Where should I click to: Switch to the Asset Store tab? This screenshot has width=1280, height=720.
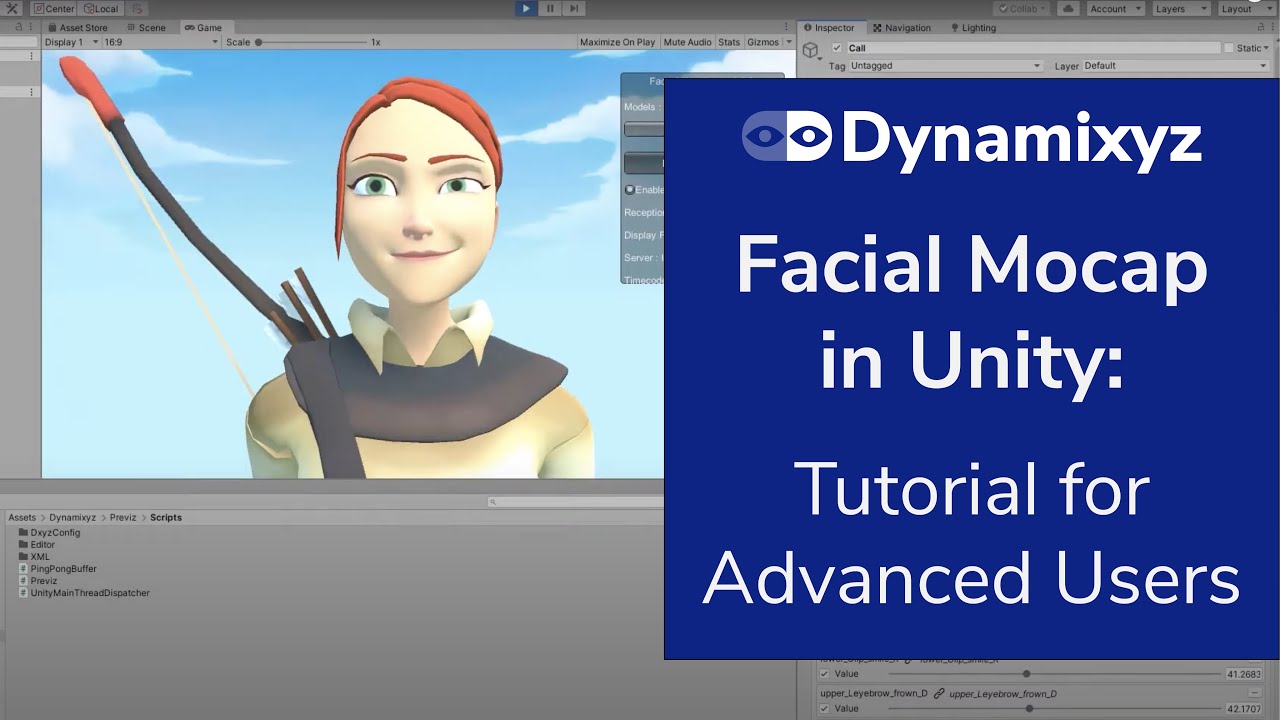coord(77,28)
